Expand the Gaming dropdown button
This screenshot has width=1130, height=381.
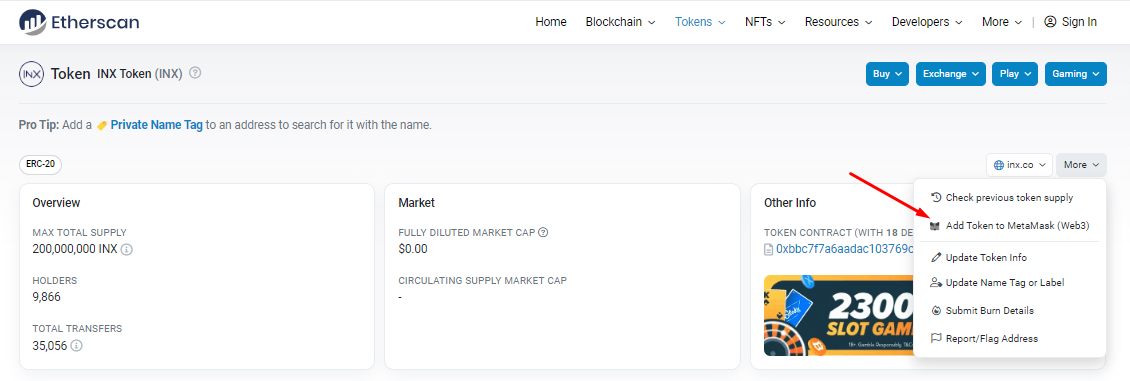click(1075, 74)
